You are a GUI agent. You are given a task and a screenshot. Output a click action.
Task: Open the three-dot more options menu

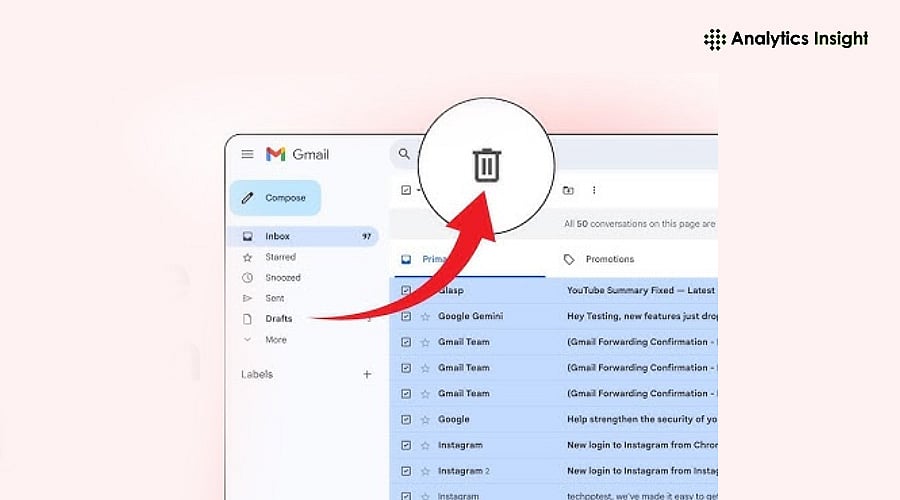(x=594, y=190)
